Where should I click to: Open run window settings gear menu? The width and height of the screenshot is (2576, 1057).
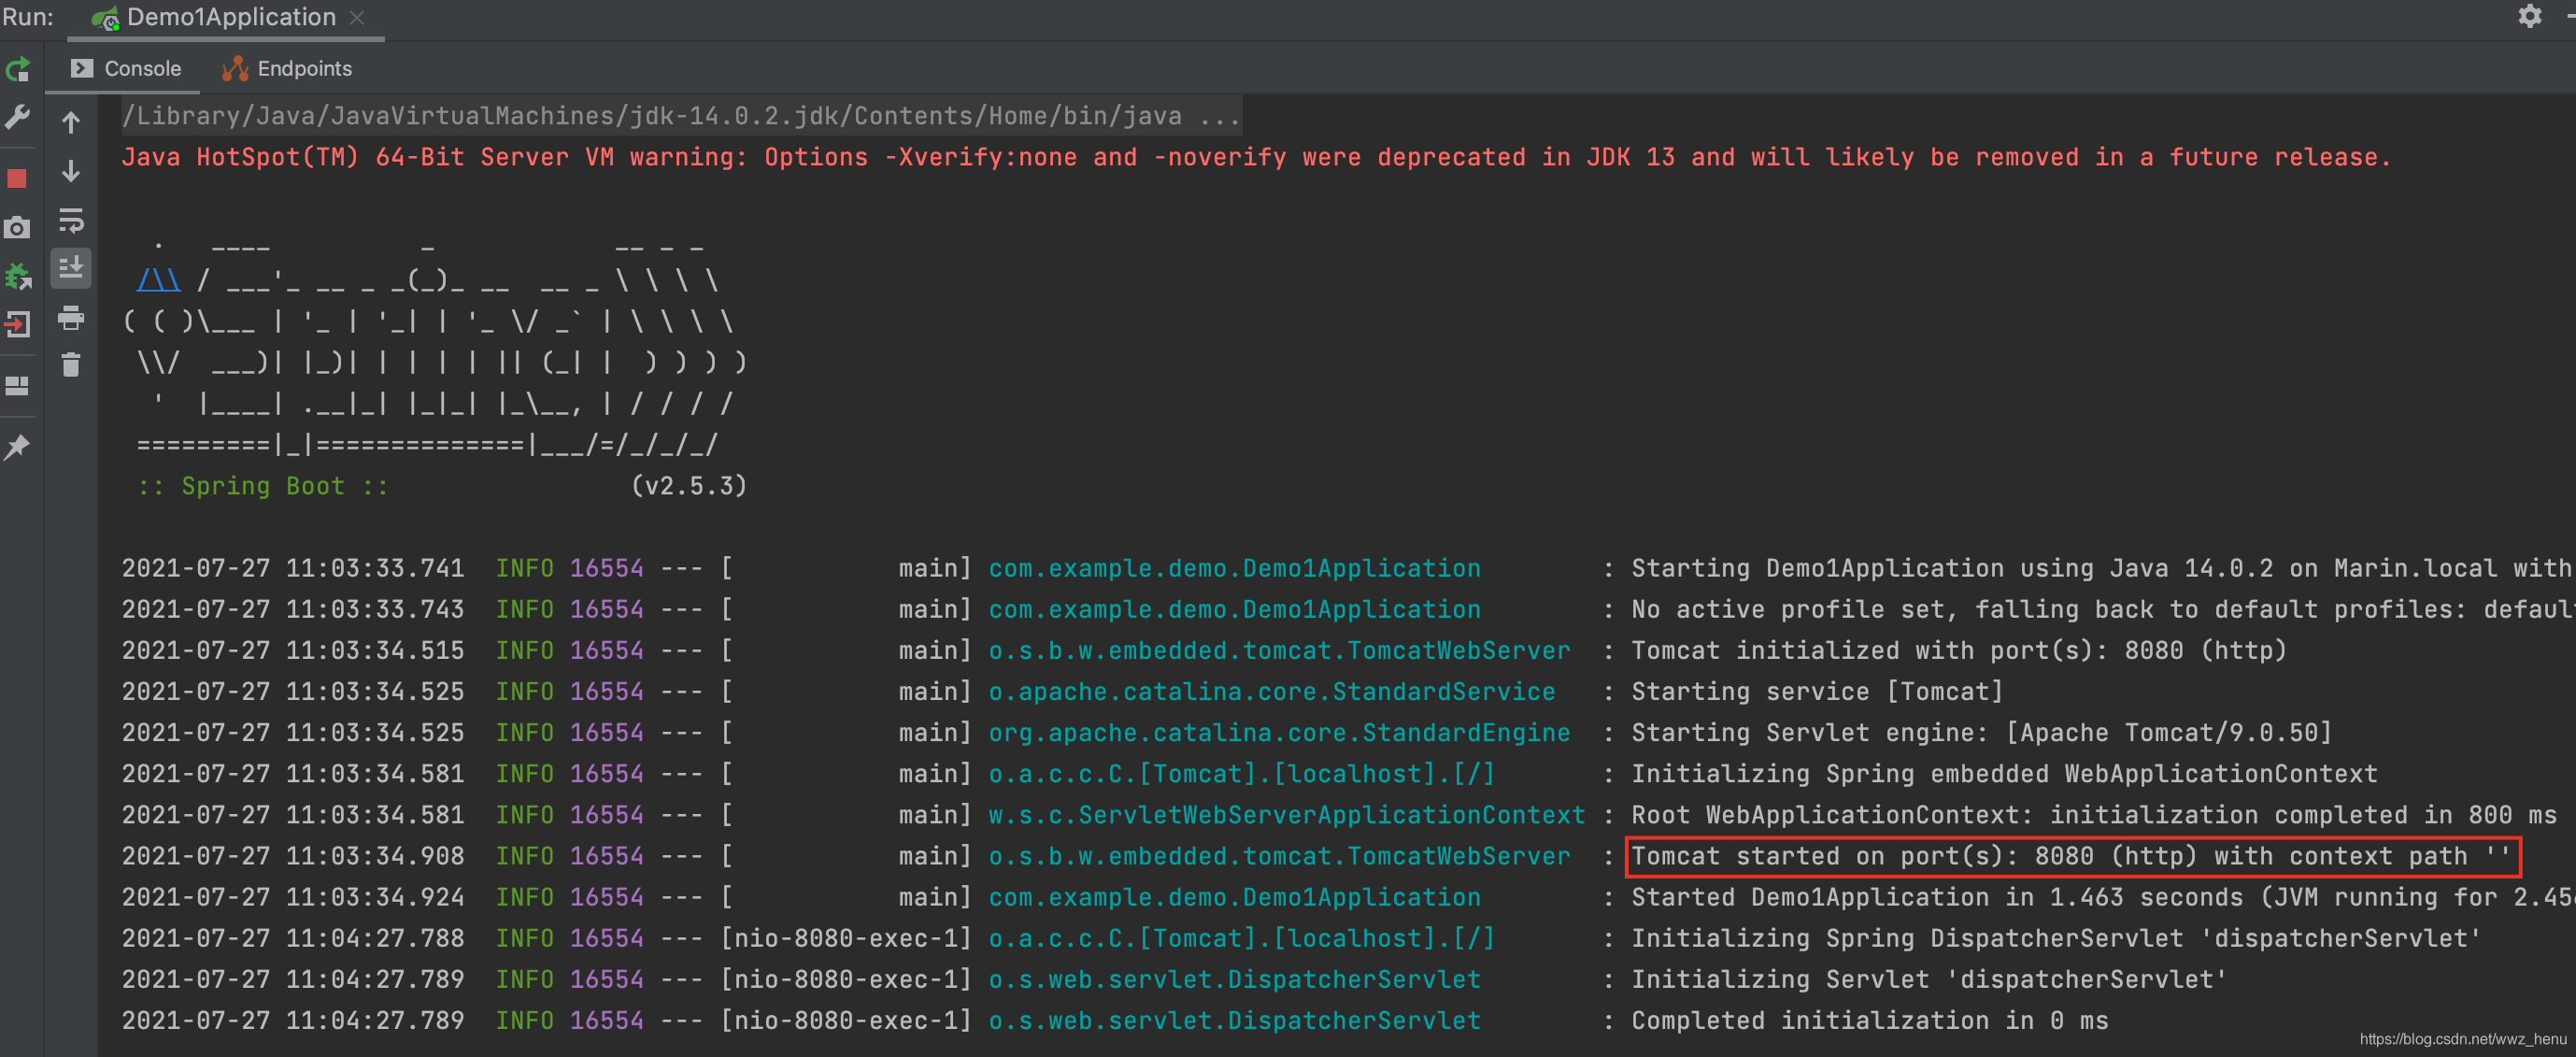pyautogui.click(x=2529, y=16)
